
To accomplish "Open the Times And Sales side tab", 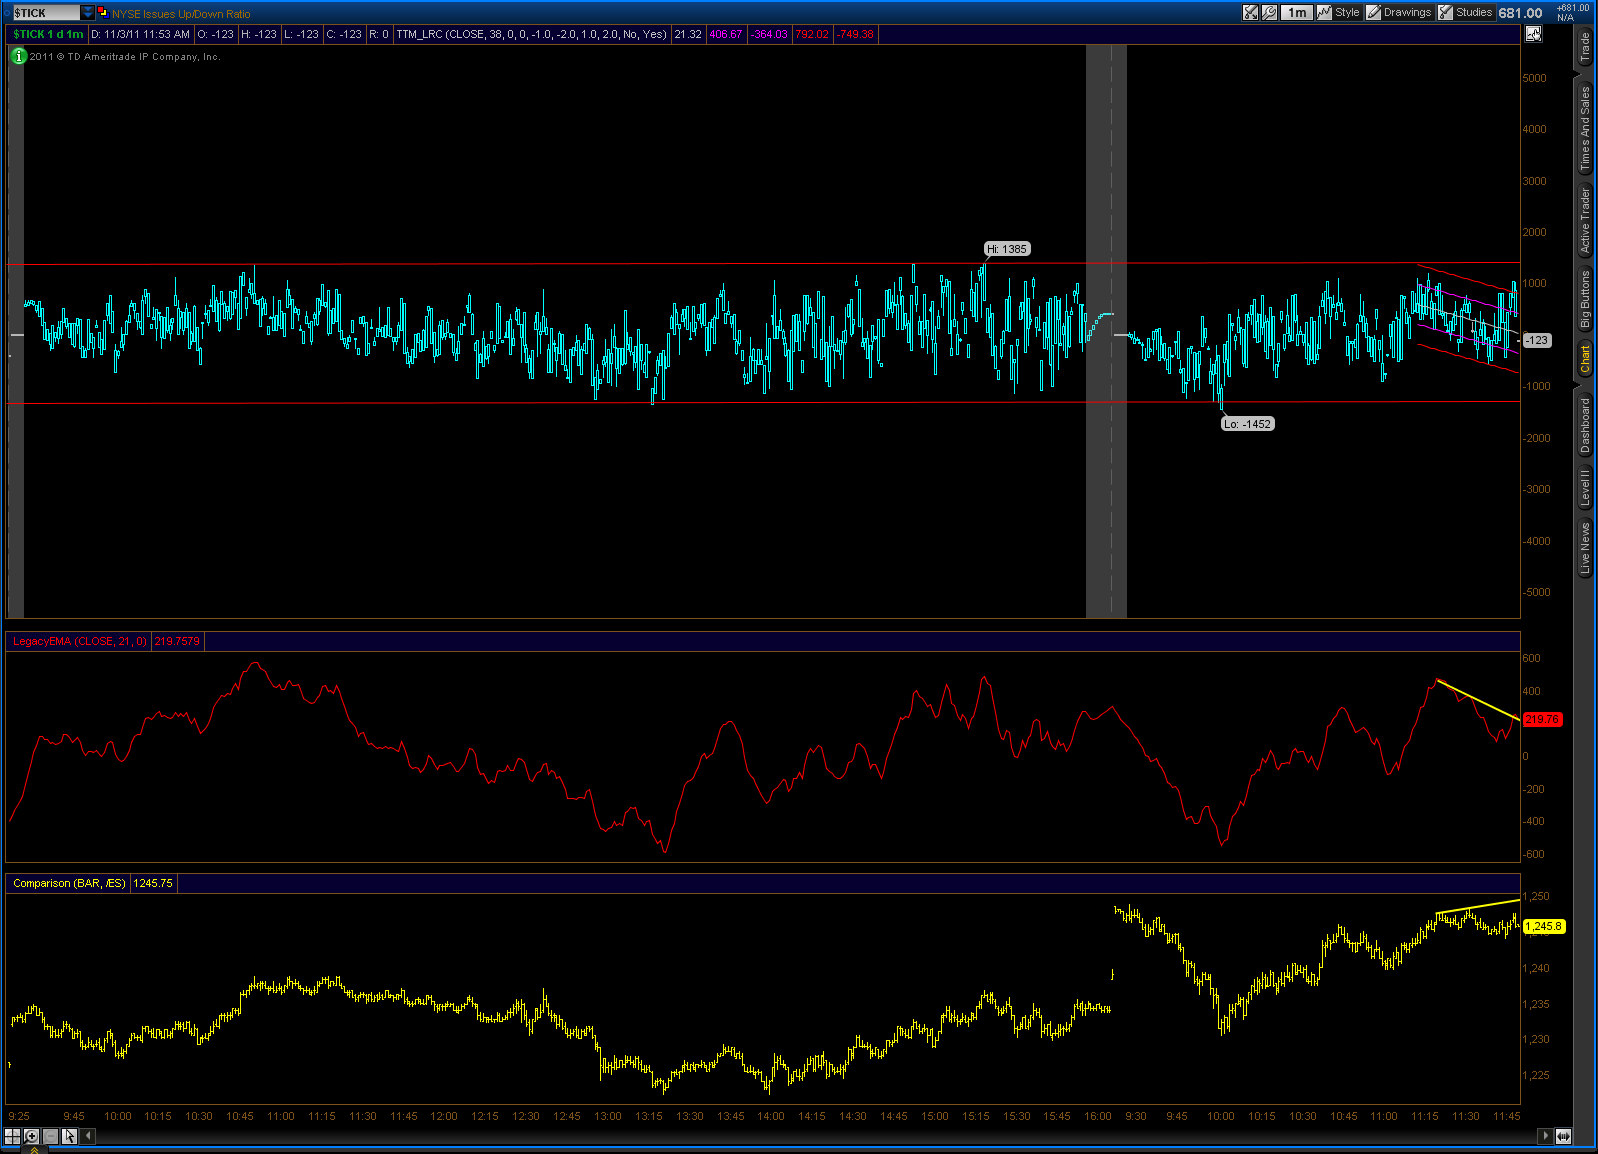I will (1585, 127).
